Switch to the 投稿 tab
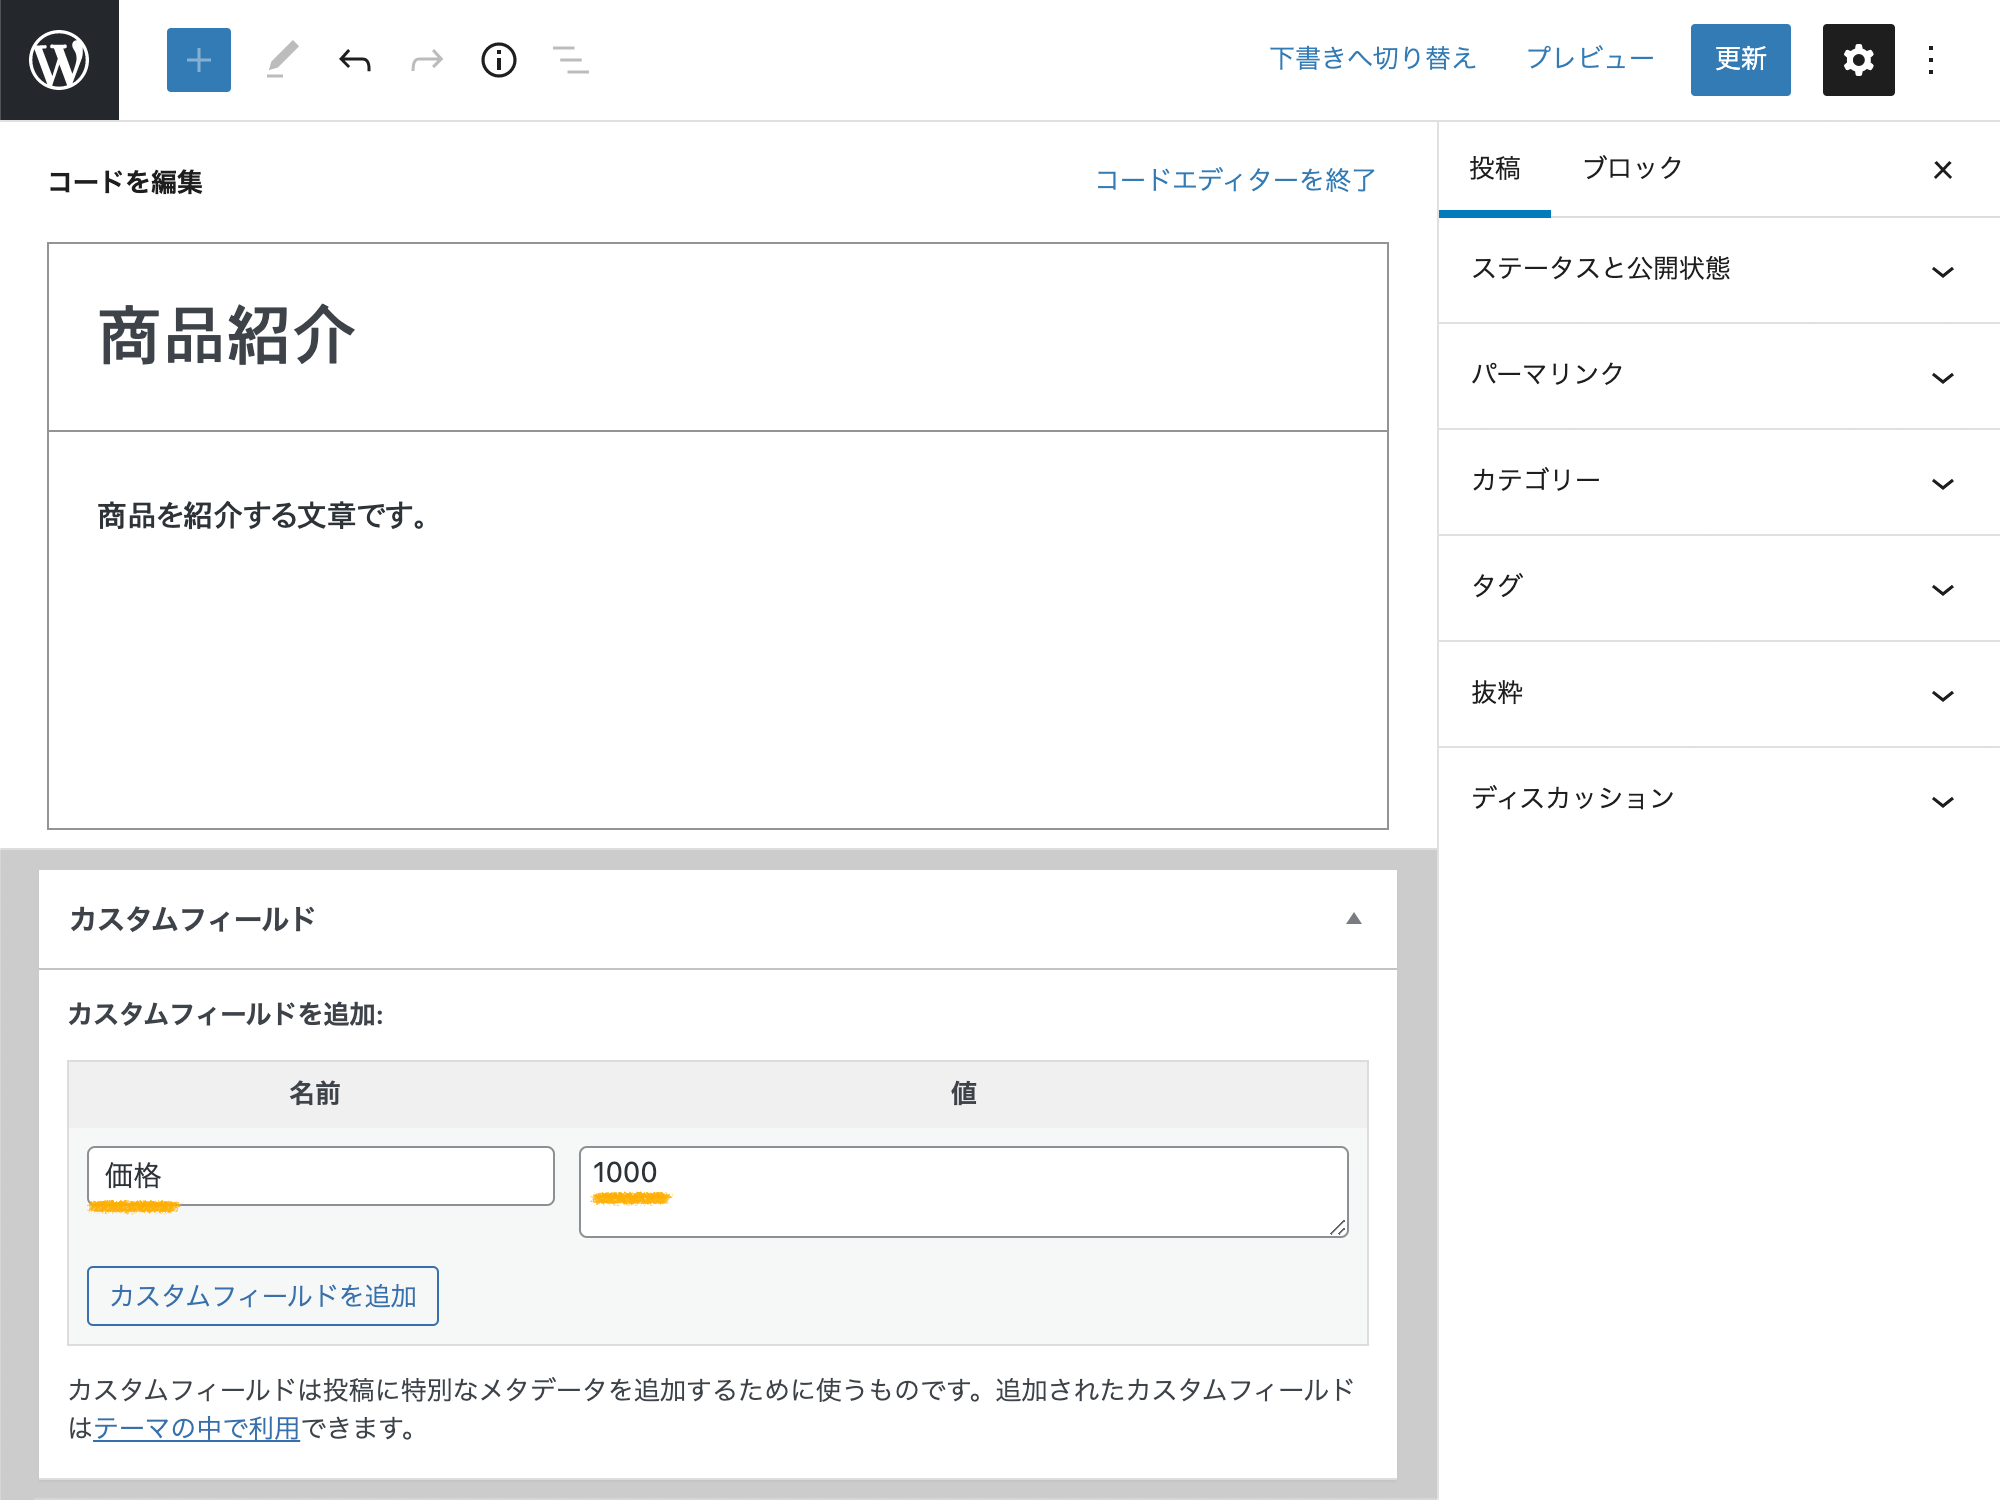 (x=1495, y=169)
